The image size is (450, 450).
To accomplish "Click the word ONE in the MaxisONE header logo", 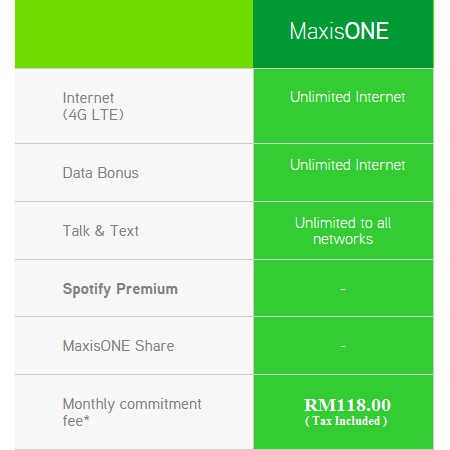I will coord(366,31).
